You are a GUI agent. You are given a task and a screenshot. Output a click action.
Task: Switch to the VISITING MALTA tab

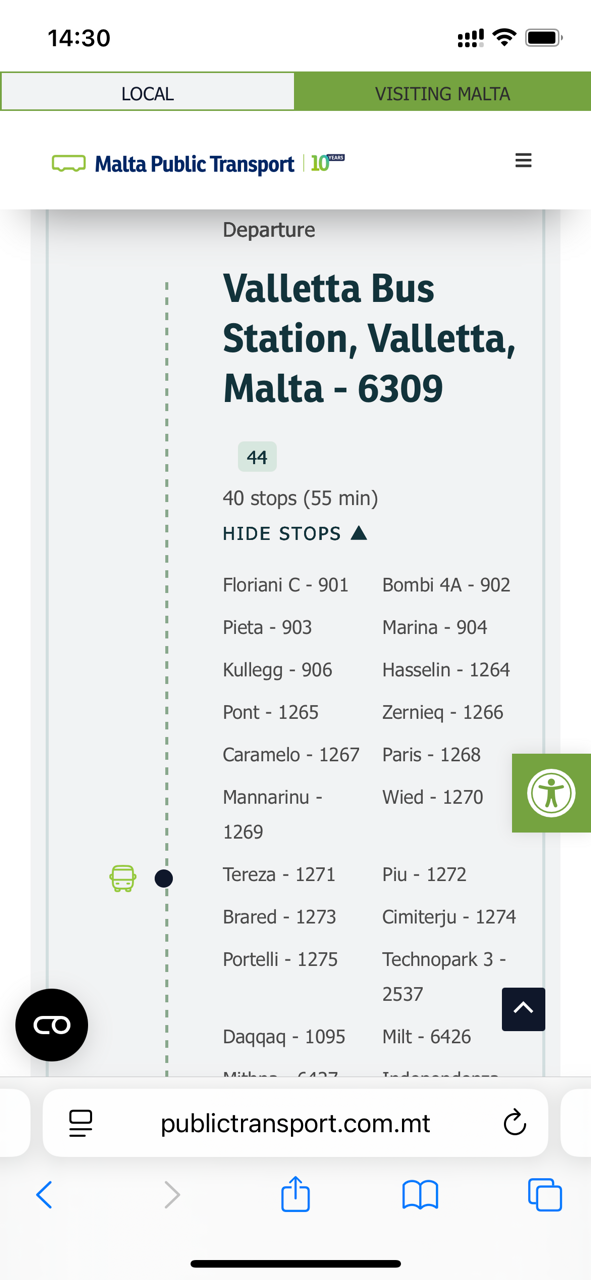point(442,93)
